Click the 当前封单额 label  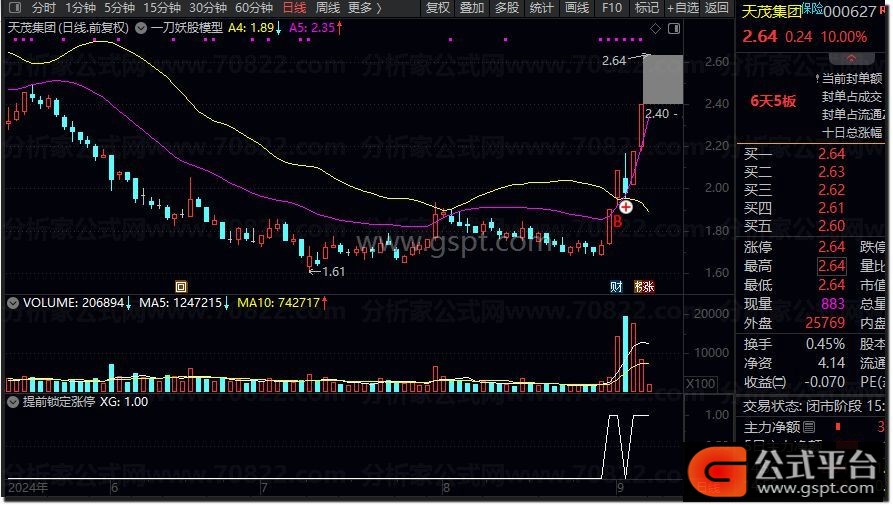tap(852, 78)
